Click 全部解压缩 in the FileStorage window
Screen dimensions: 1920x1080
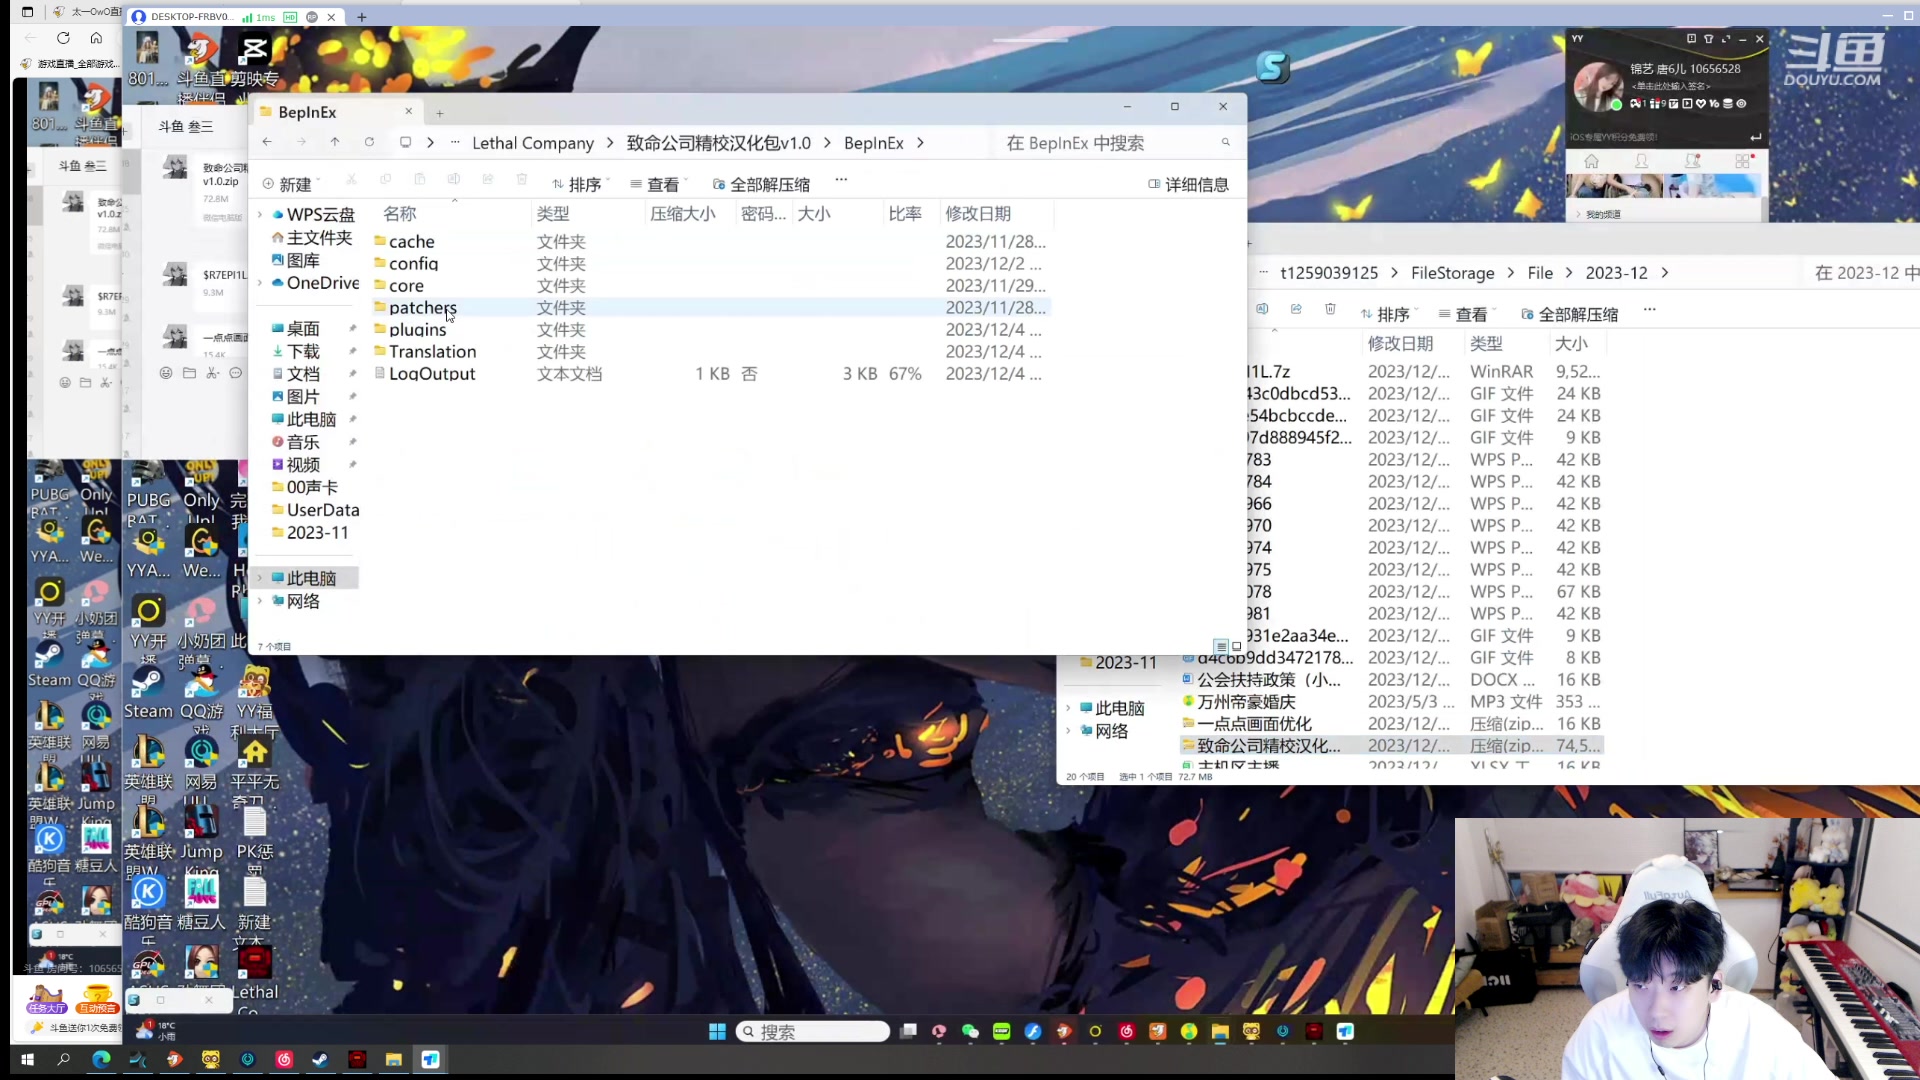tap(1573, 314)
